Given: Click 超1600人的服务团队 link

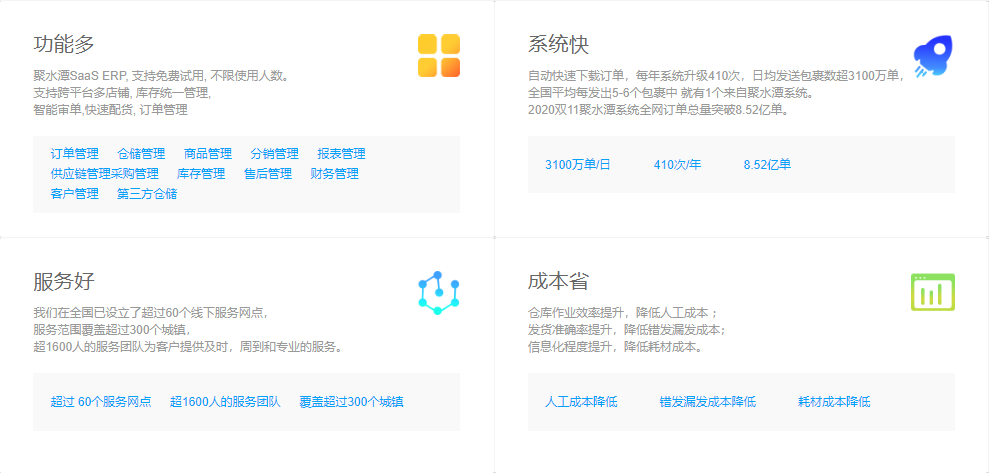Looking at the screenshot, I should pos(225,402).
